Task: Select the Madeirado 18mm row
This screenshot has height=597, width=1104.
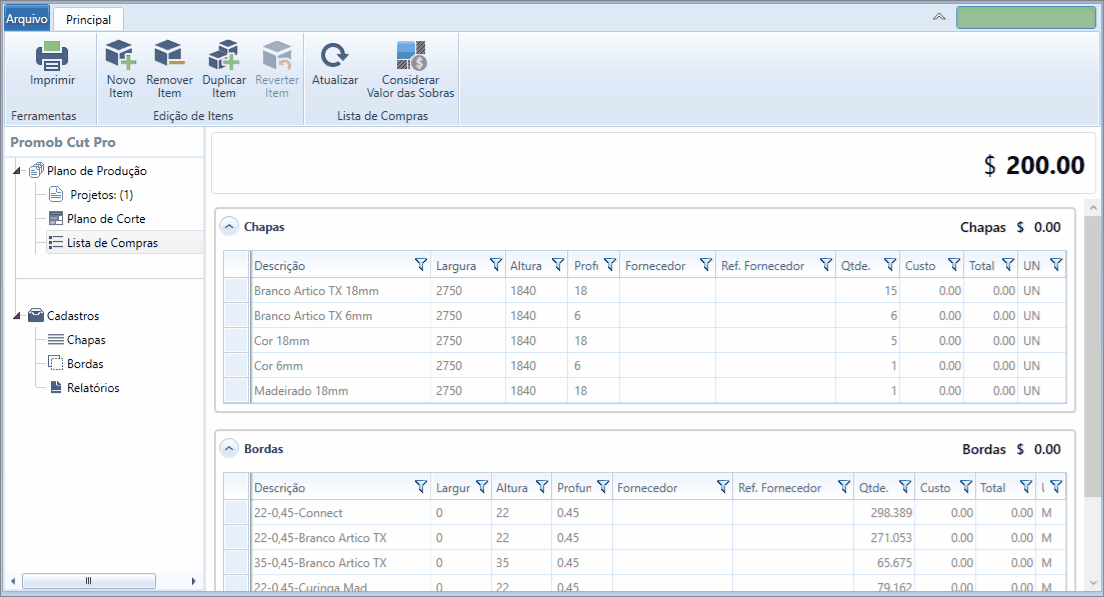Action: pos(644,391)
